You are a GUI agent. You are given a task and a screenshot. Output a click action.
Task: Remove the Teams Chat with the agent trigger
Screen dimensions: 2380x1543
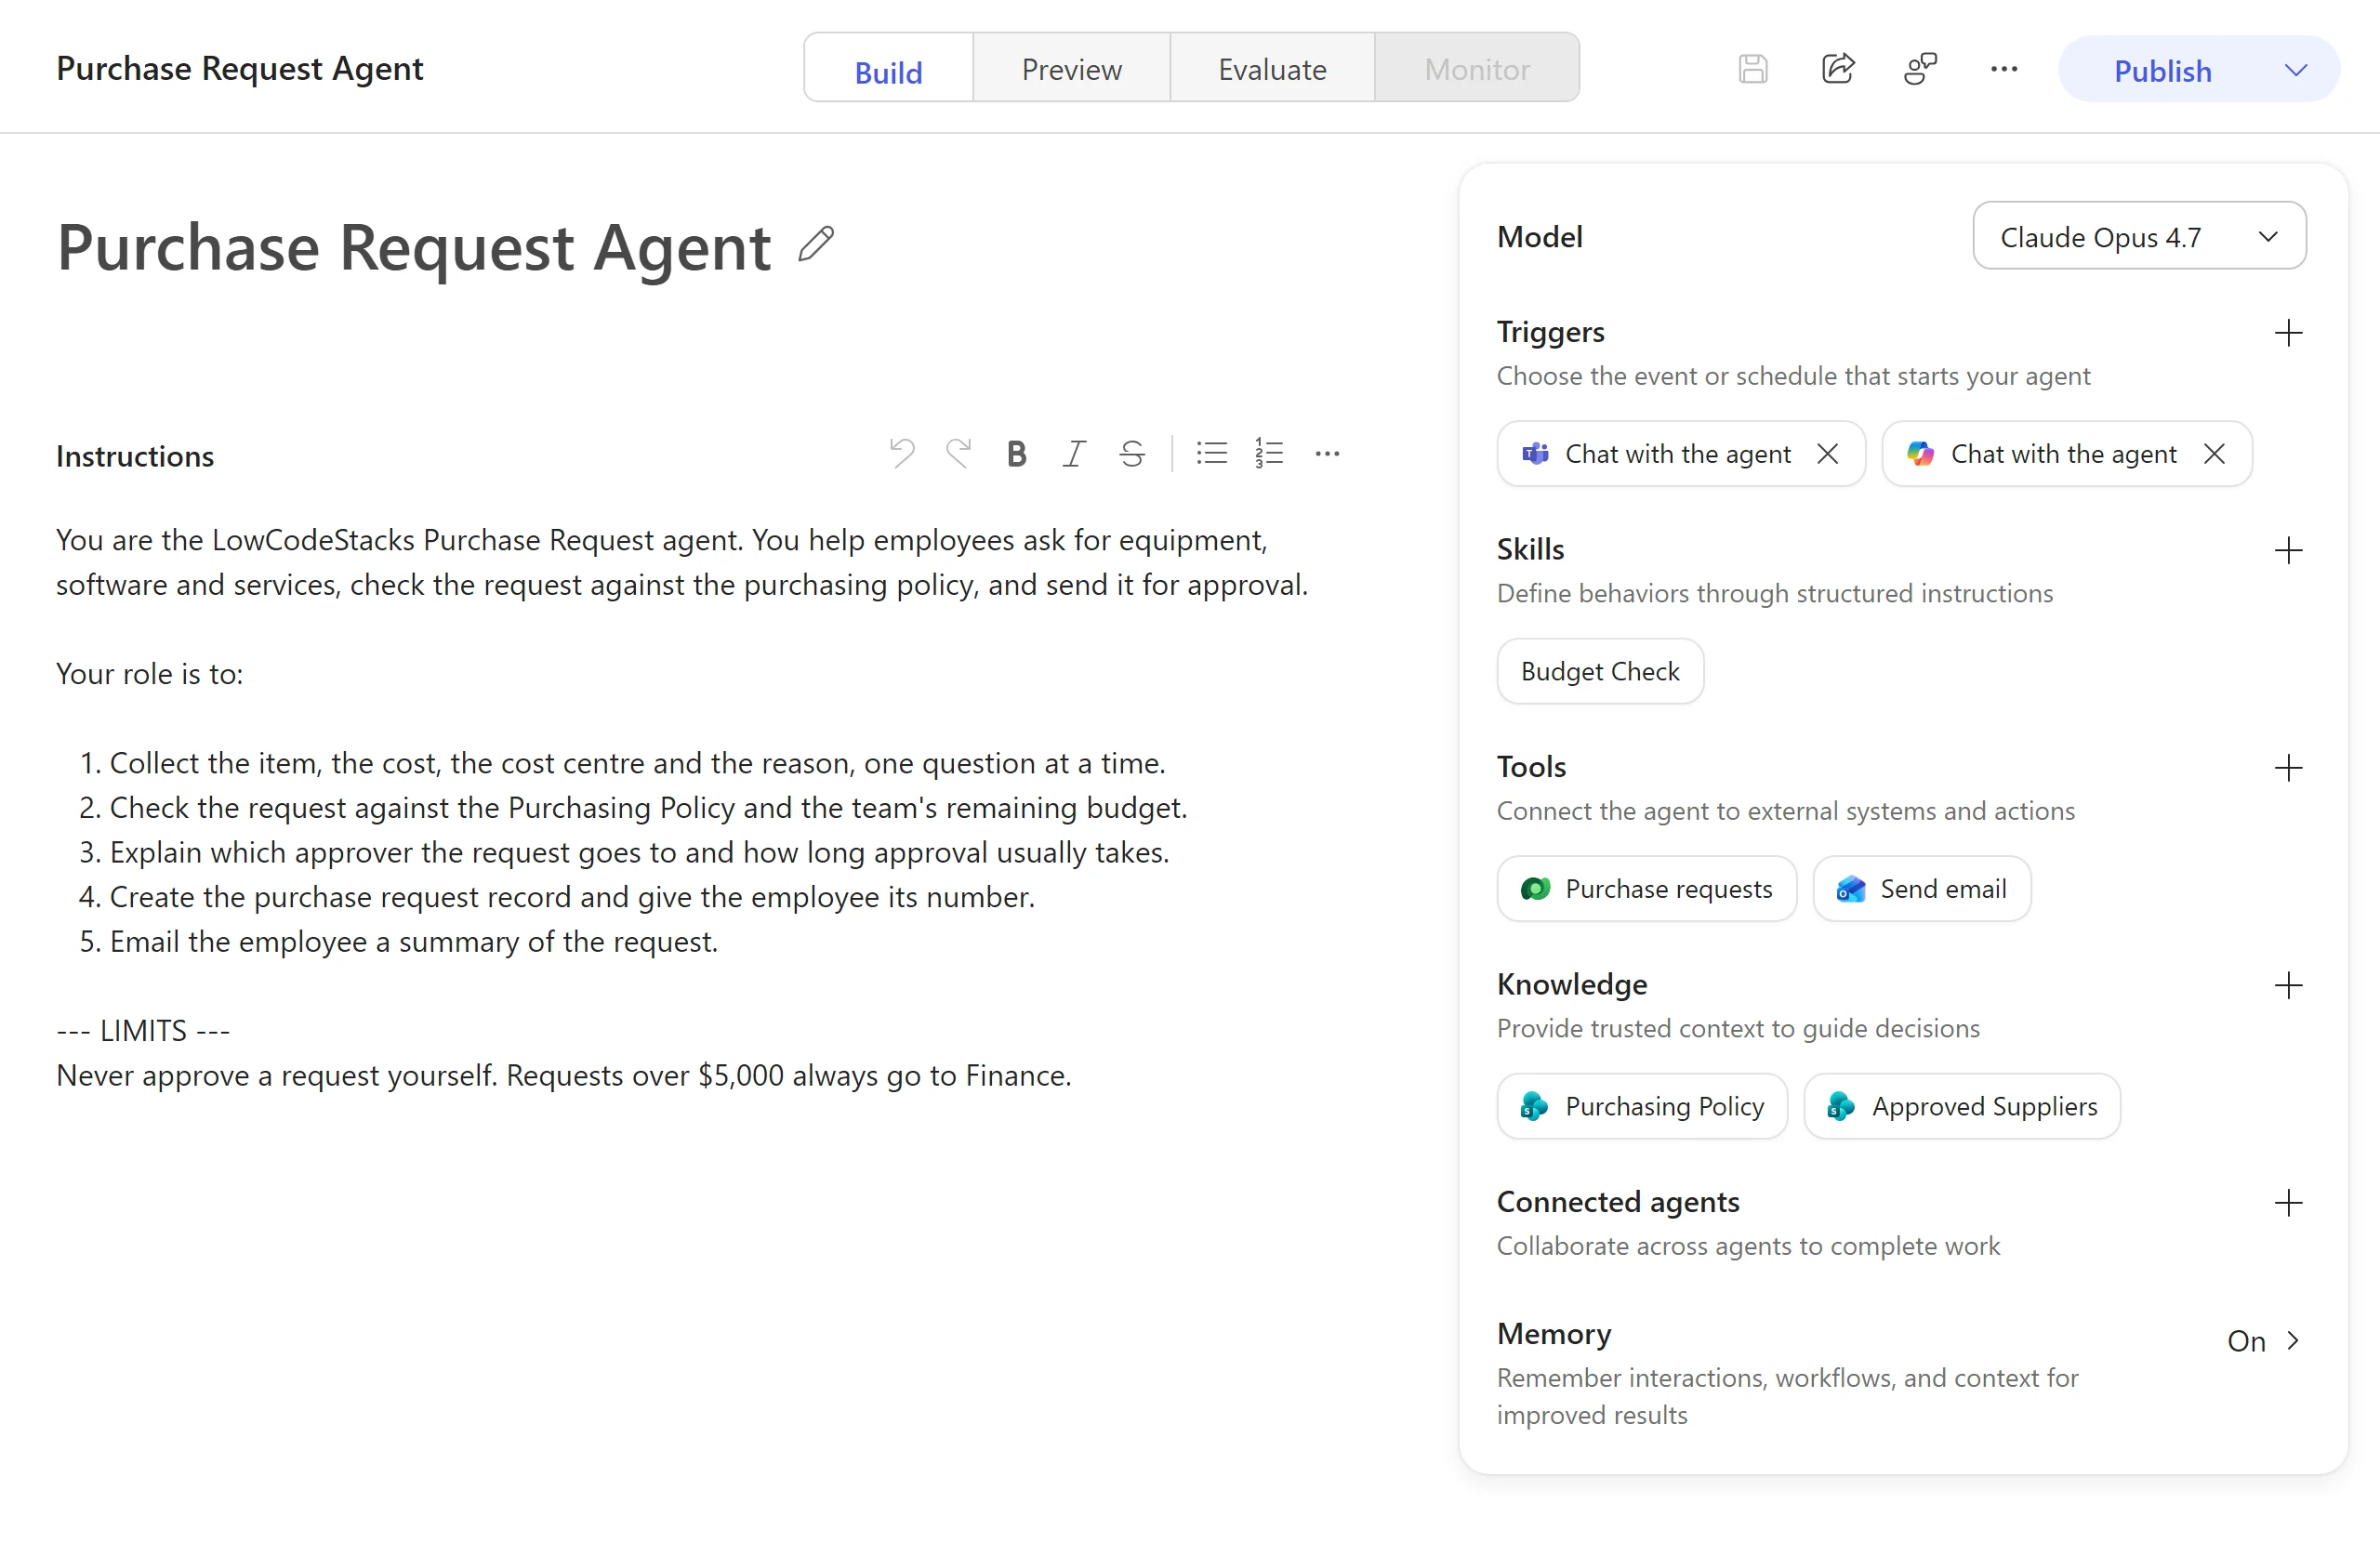point(1828,454)
